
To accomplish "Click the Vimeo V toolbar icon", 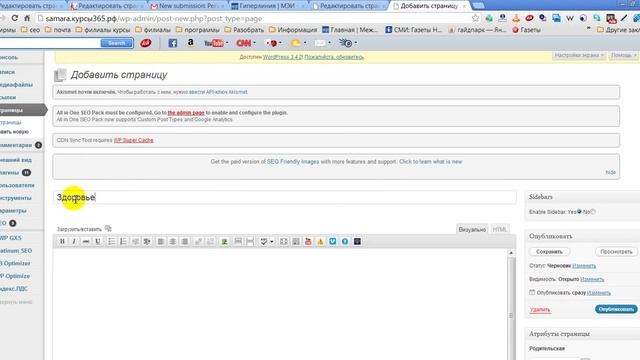I will coord(333,241).
